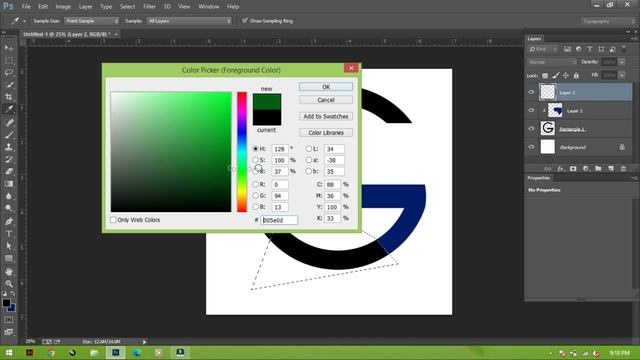The width and height of the screenshot is (640, 360).
Task: Click OK in the Color Picker
Action: tap(326, 87)
